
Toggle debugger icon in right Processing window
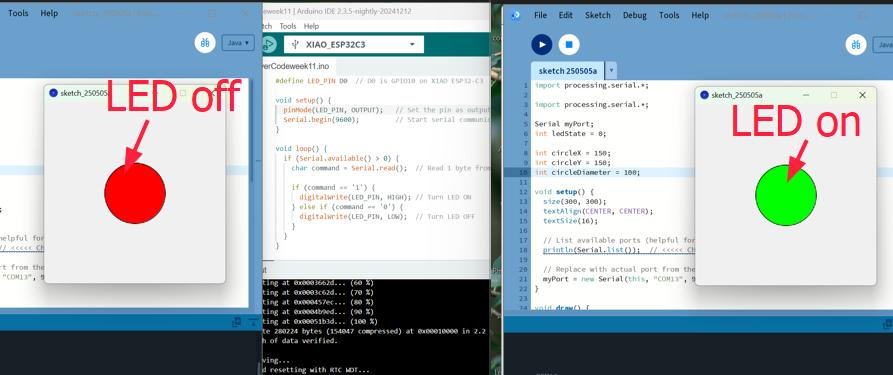click(x=855, y=44)
